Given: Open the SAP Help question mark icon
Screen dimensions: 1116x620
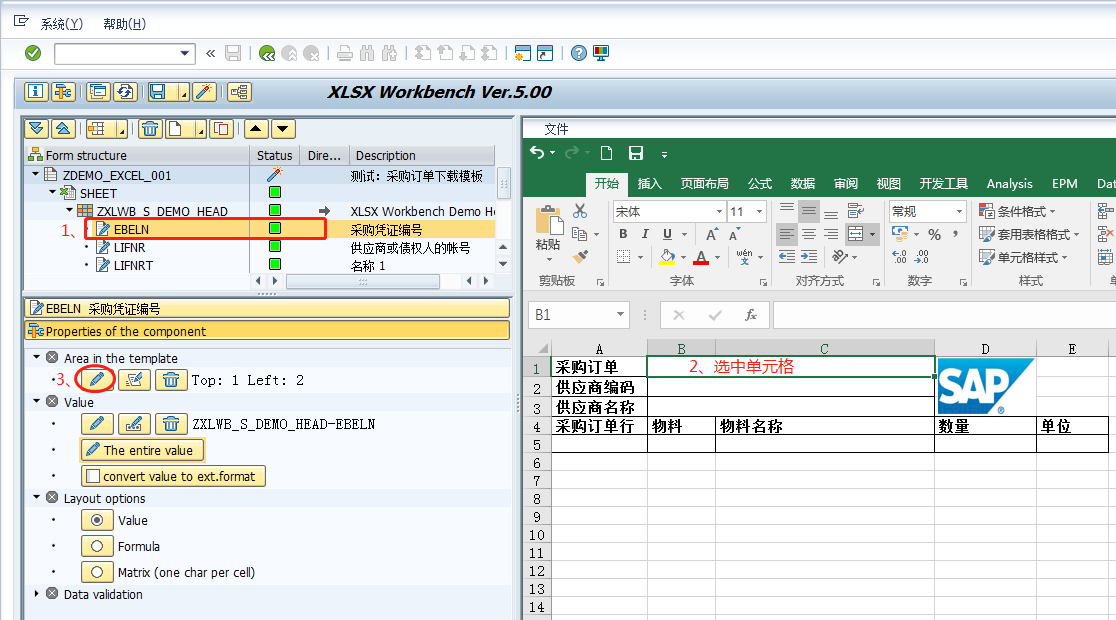Looking at the screenshot, I should click(579, 53).
